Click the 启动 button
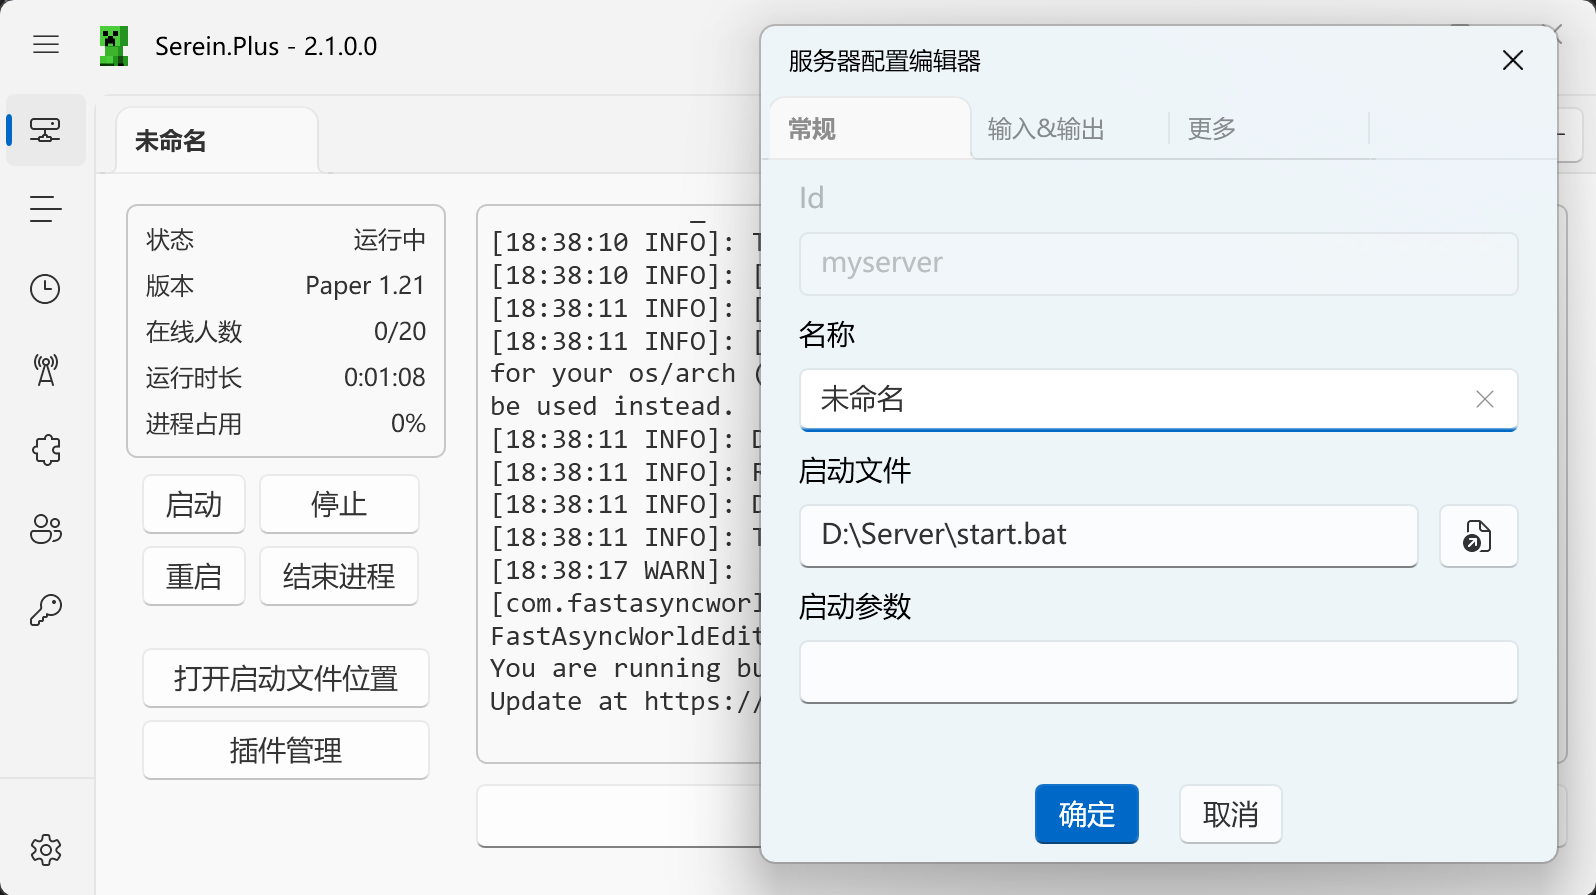 point(194,504)
